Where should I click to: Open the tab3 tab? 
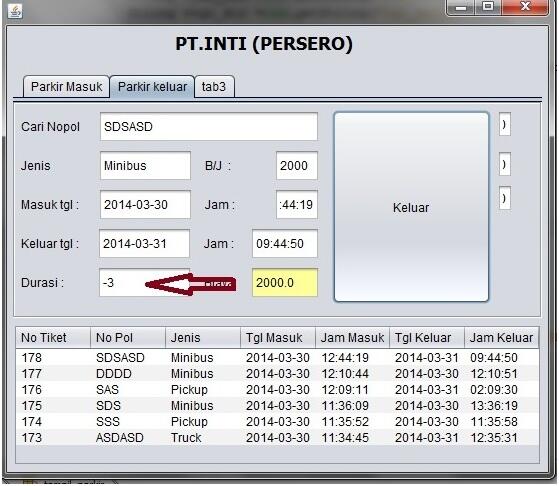pyautogui.click(x=214, y=87)
